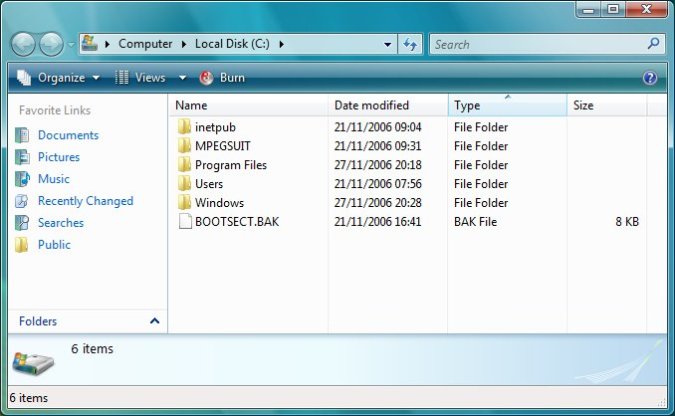The width and height of the screenshot is (675, 416).
Task: Expand the arrow between Computer and Local Disk
Action: (184, 44)
